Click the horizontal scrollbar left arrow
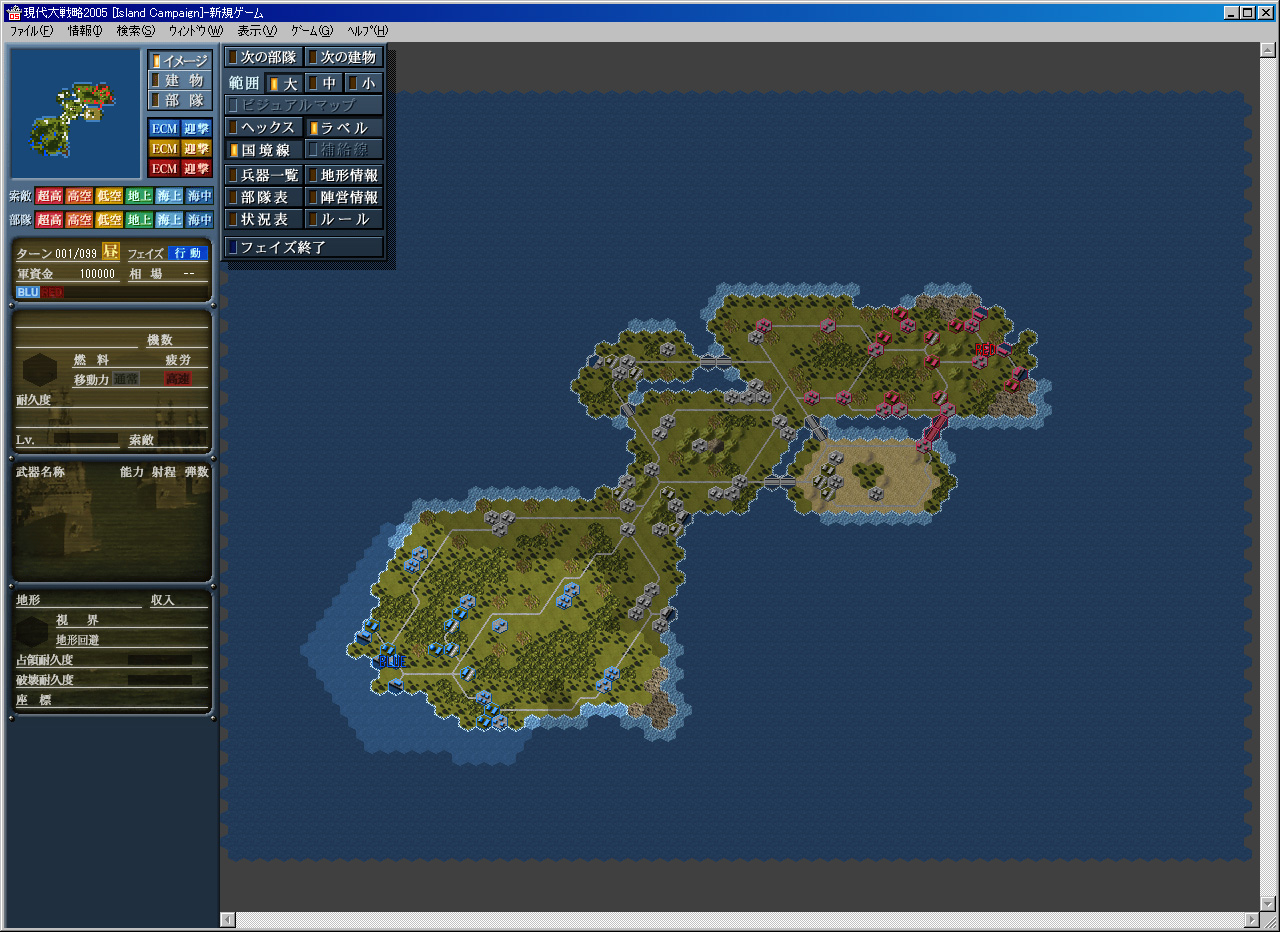The height and width of the screenshot is (932, 1280). pos(228,920)
